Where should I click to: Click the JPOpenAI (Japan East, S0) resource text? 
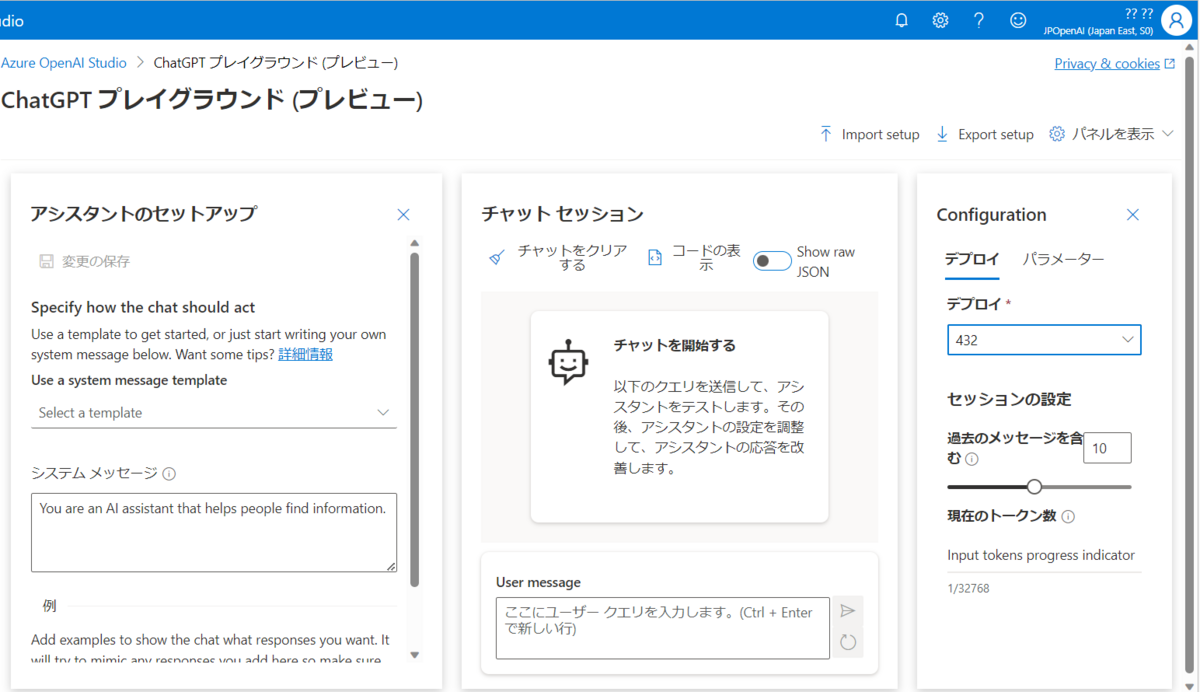[x=1098, y=31]
